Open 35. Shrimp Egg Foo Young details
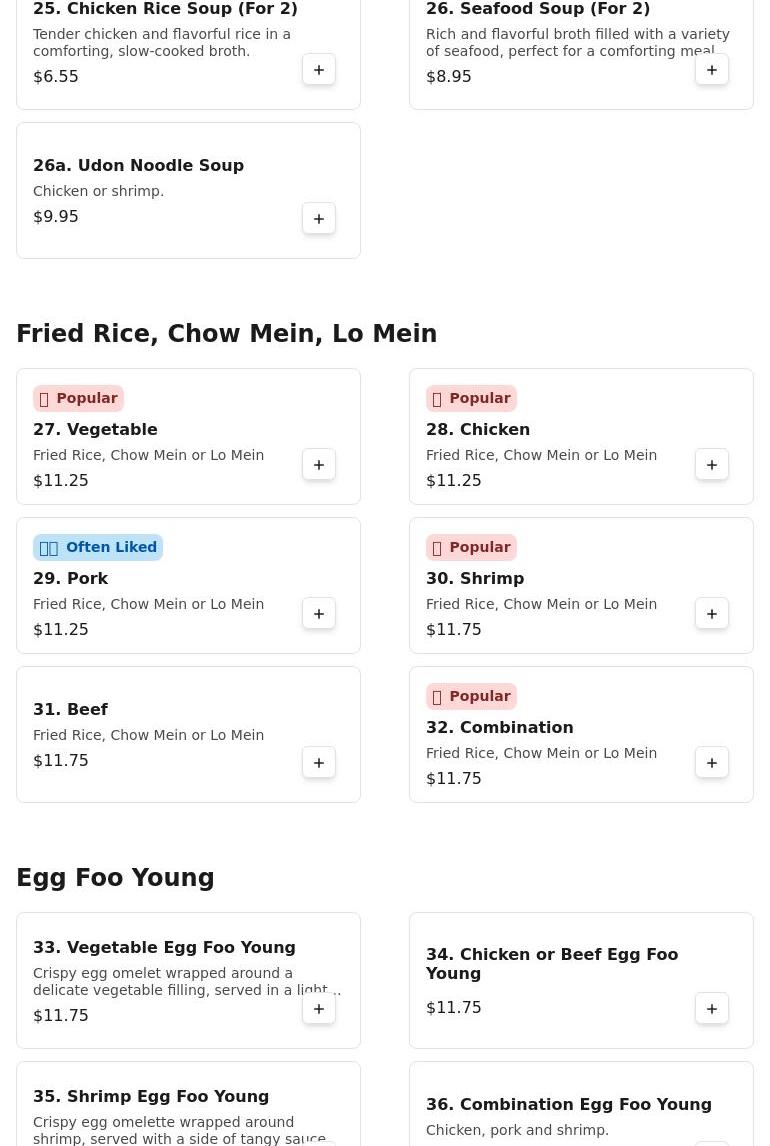Screen dimensions: 770x1146 pos(151,1097)
